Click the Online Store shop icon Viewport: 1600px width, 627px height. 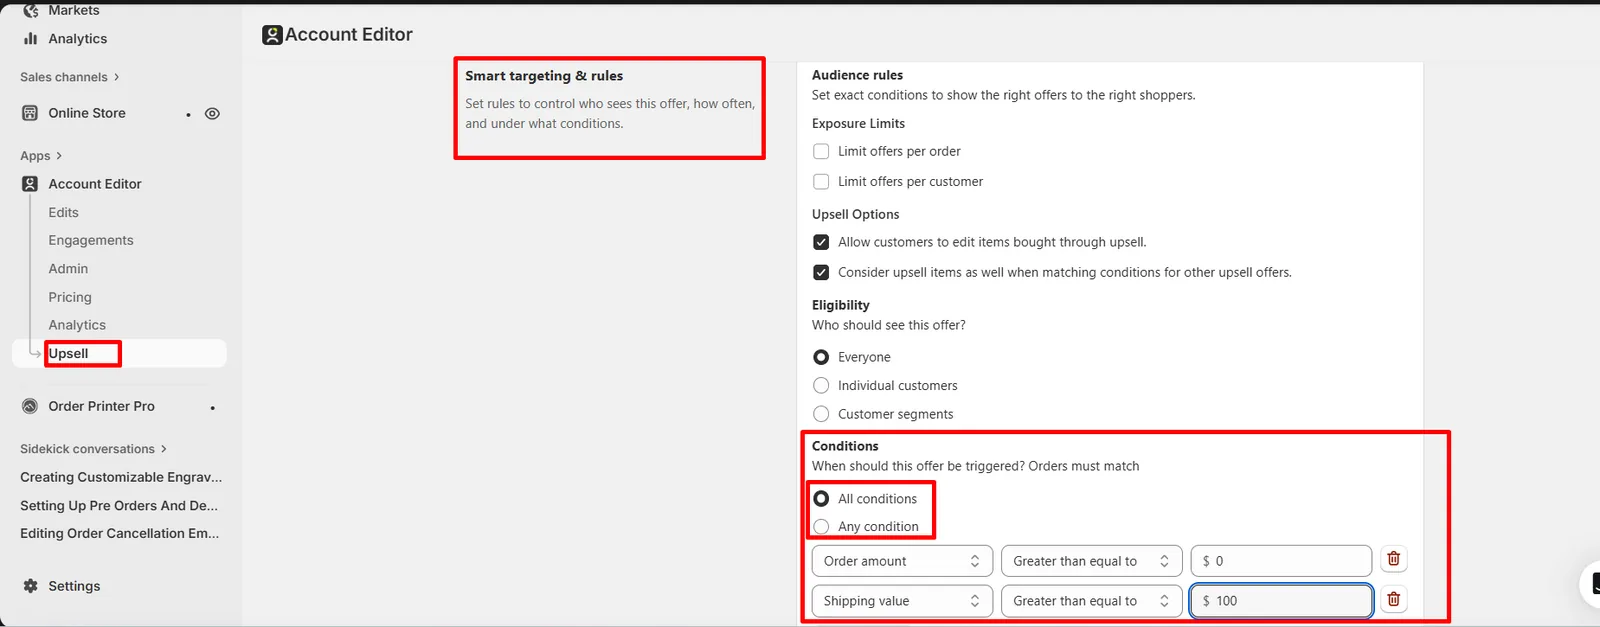point(30,113)
